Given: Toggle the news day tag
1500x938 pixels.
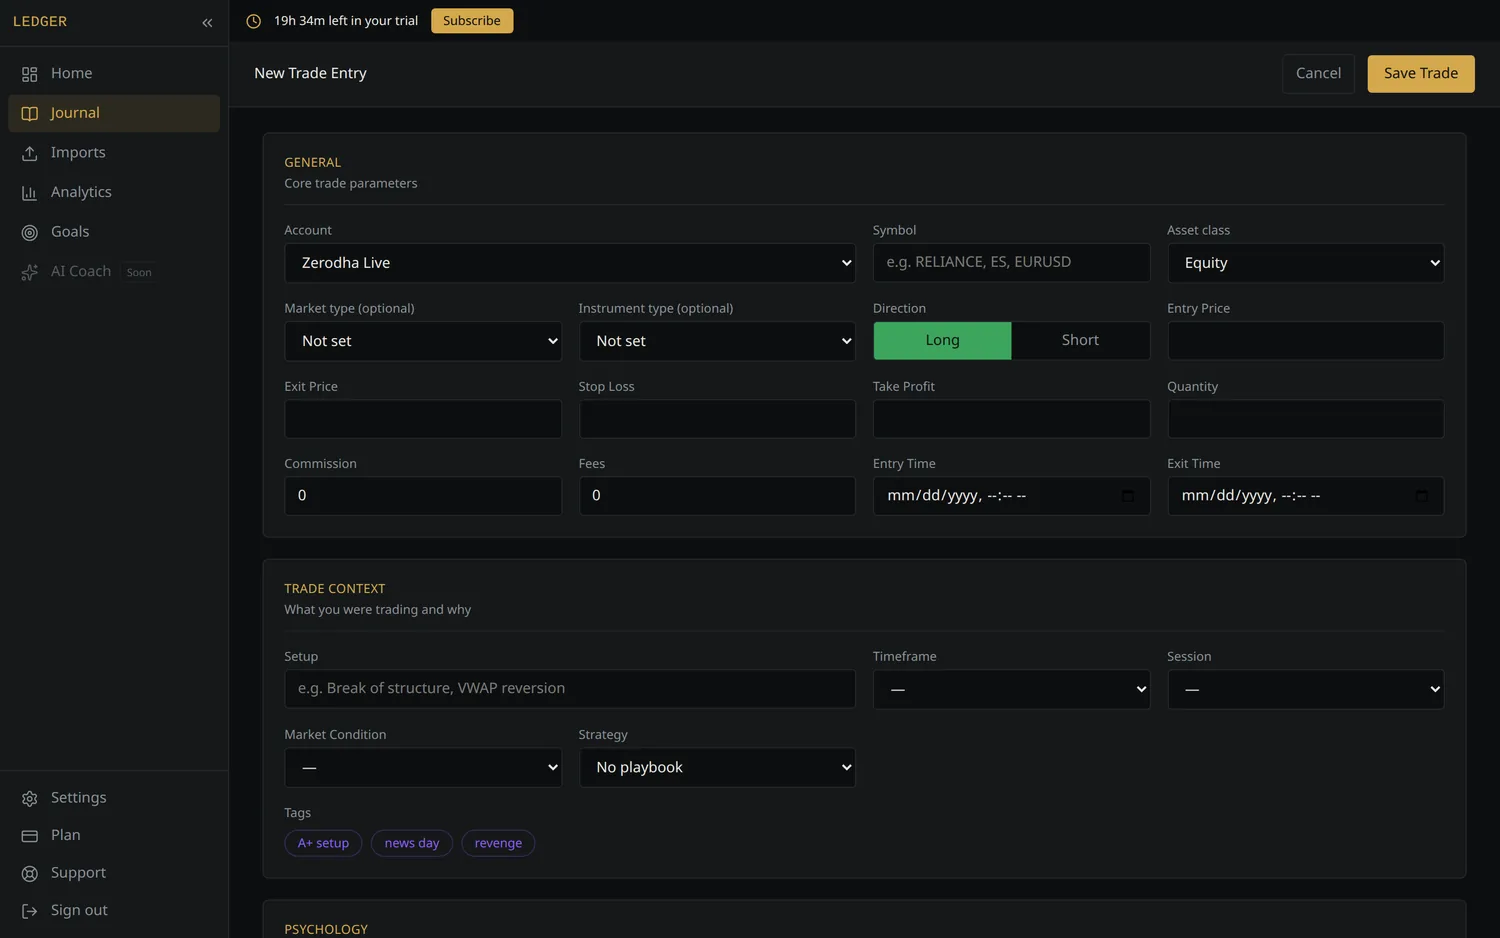Looking at the screenshot, I should coord(412,843).
